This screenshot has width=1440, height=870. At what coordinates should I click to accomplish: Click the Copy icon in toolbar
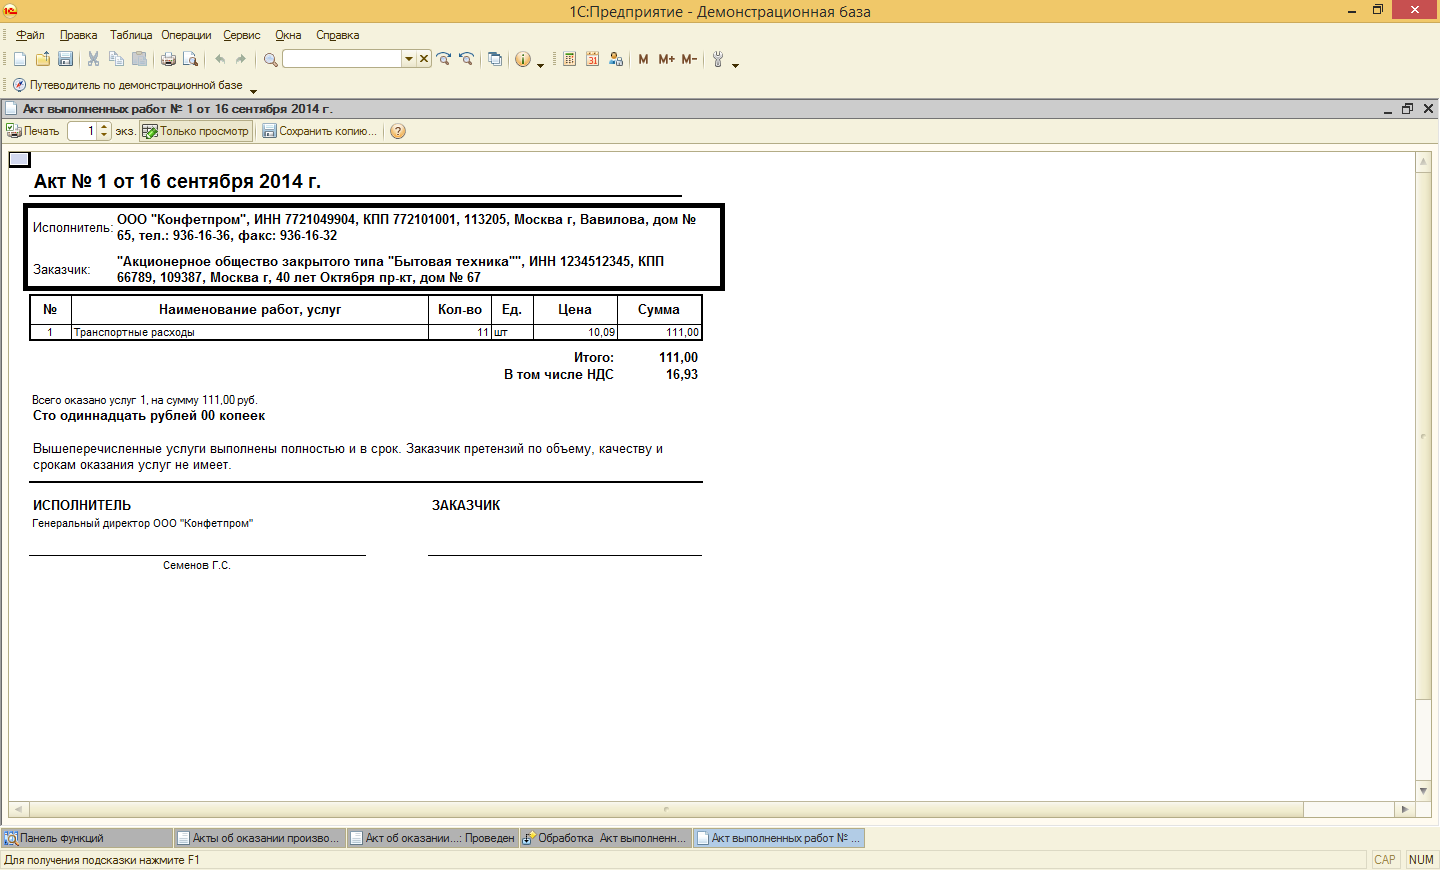tap(116, 59)
